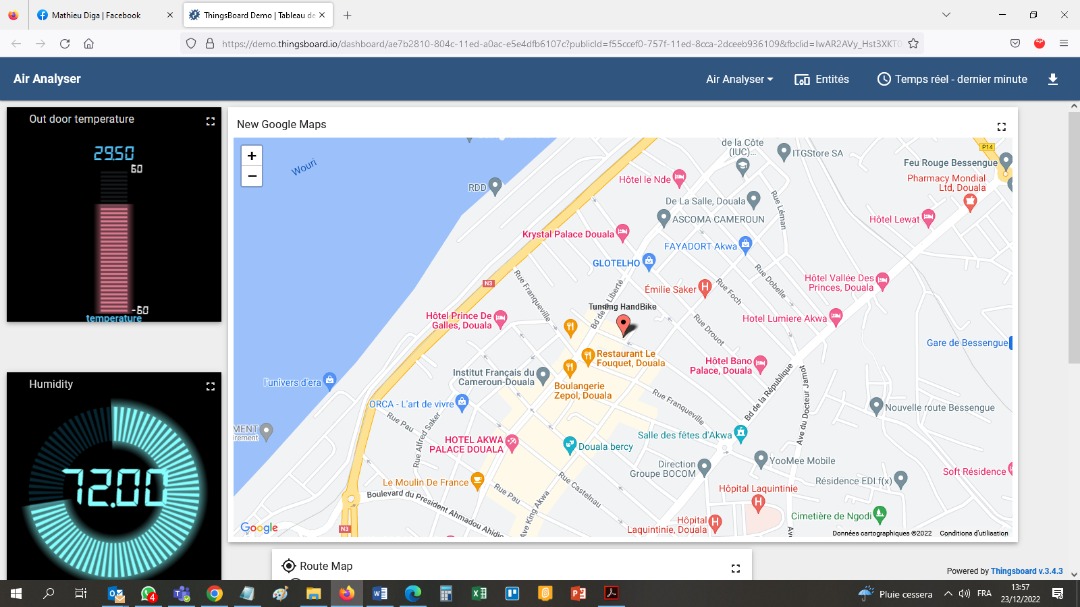The height and width of the screenshot is (607, 1080).
Task: Reload the current page
Action: click(65, 43)
